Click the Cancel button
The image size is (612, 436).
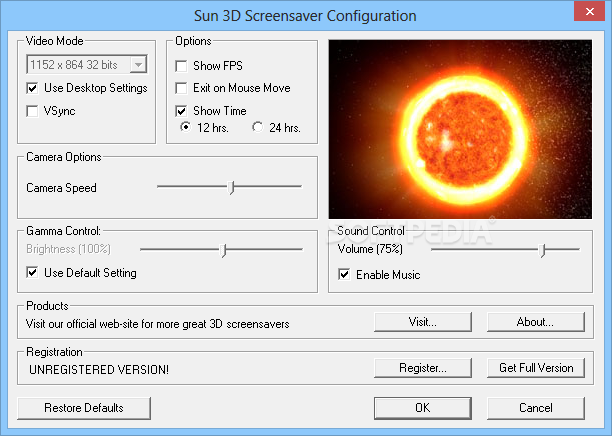536,408
